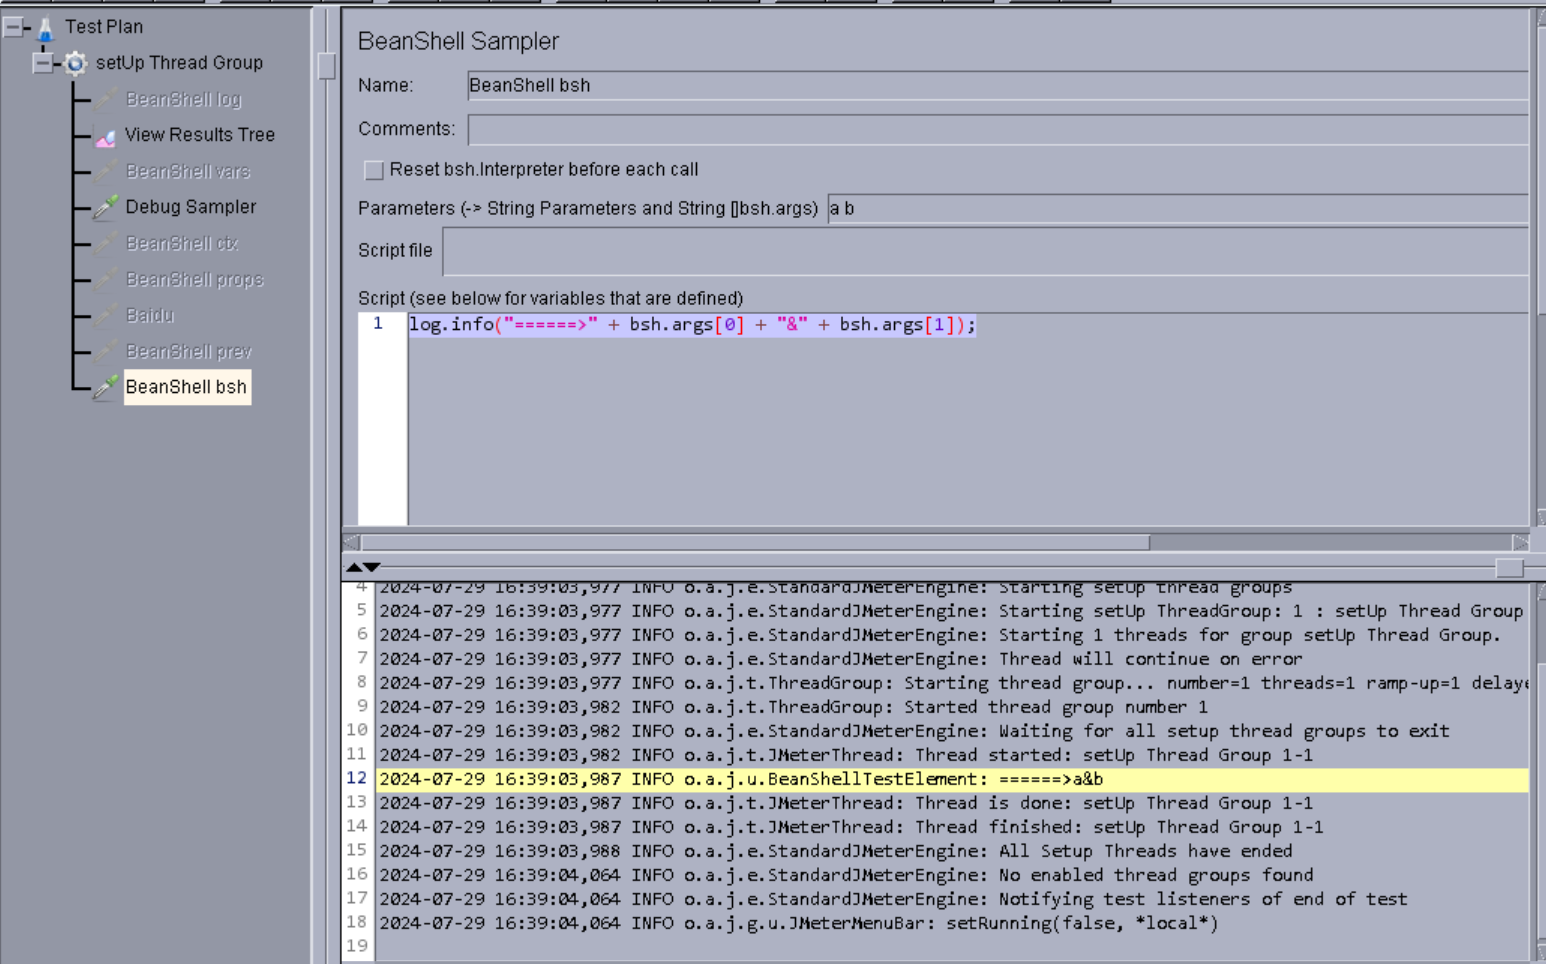Click the tree panel vertical scrollbar thumb
The width and height of the screenshot is (1546, 964).
point(327,66)
